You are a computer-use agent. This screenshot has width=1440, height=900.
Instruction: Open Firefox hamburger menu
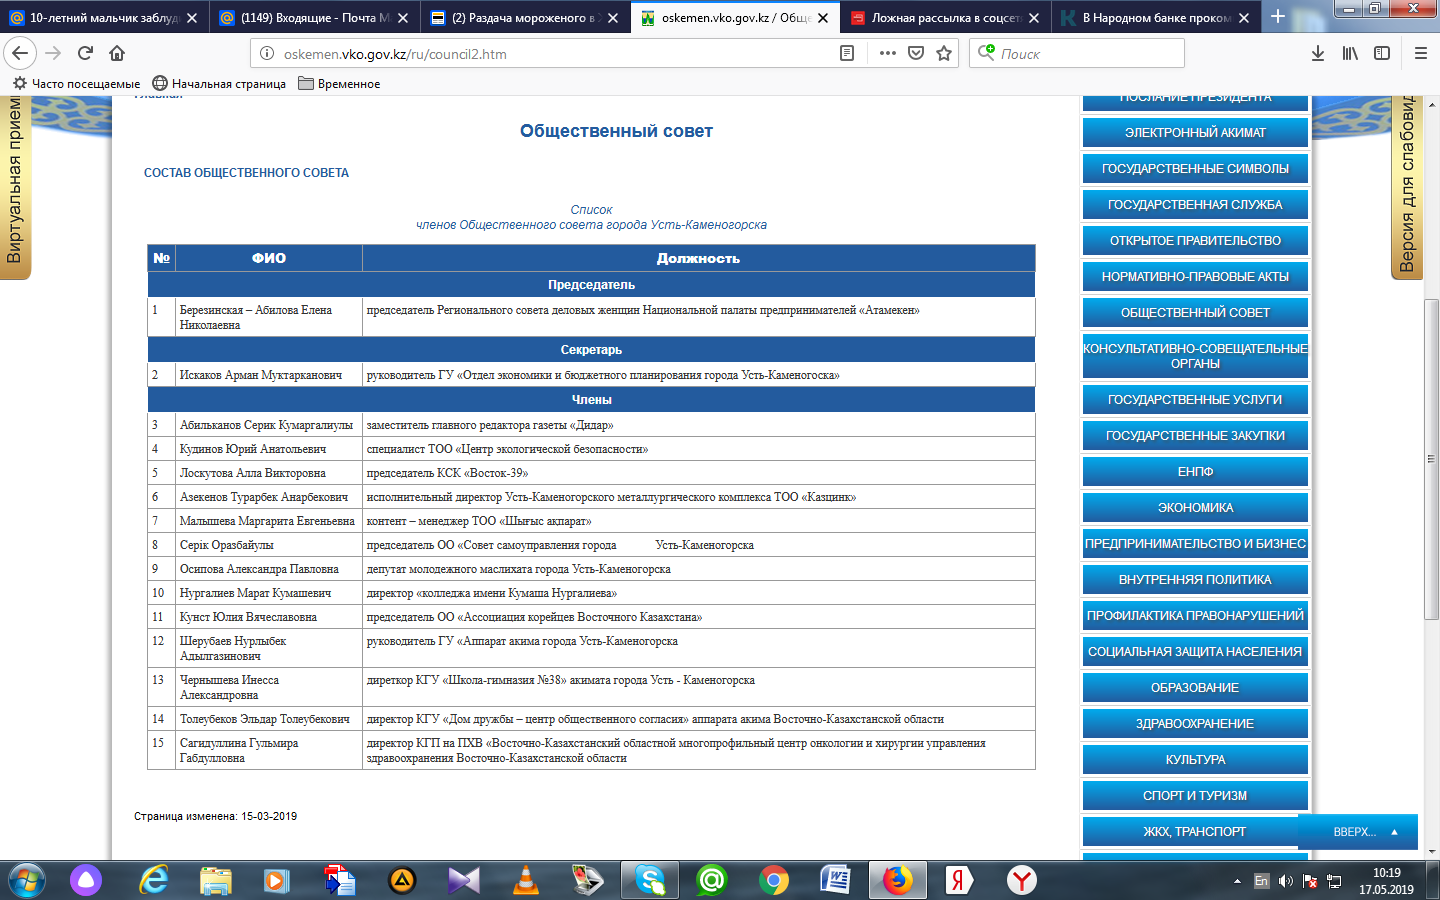pyautogui.click(x=1420, y=53)
